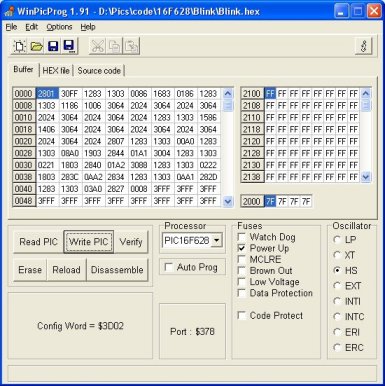The width and height of the screenshot is (385, 386).
Task: Click the Save floppy disk icon
Action: 53,46
